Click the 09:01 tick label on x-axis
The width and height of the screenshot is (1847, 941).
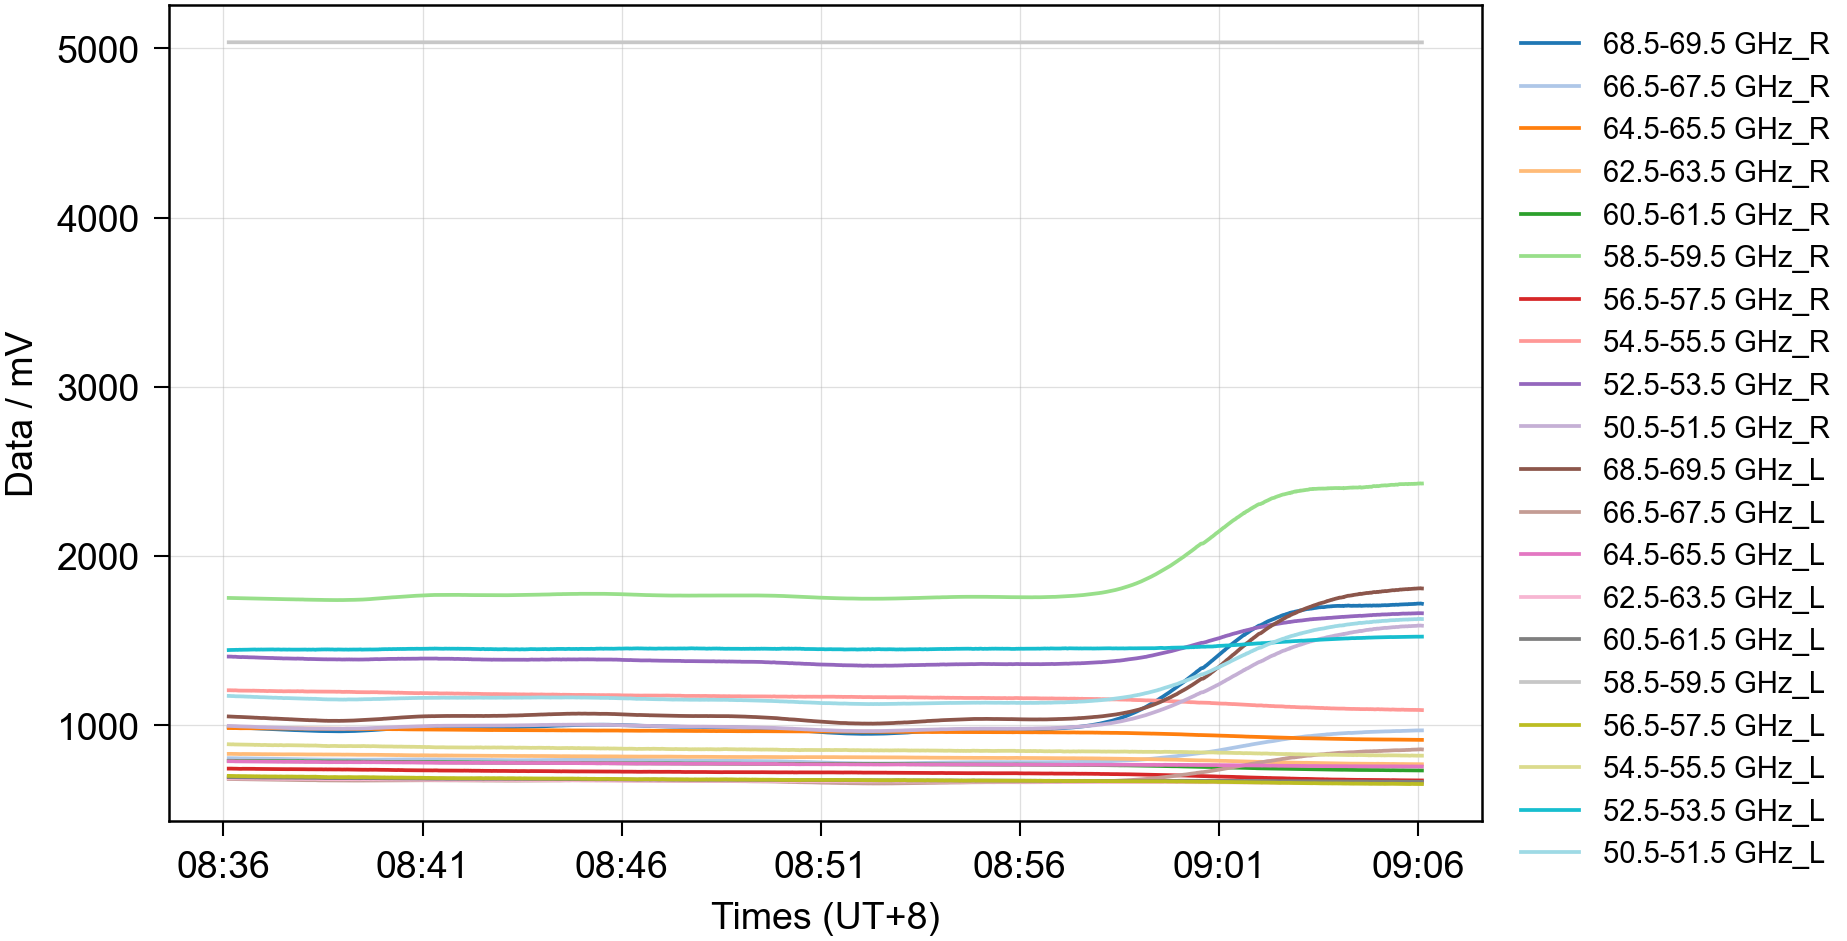[x=1218, y=865]
